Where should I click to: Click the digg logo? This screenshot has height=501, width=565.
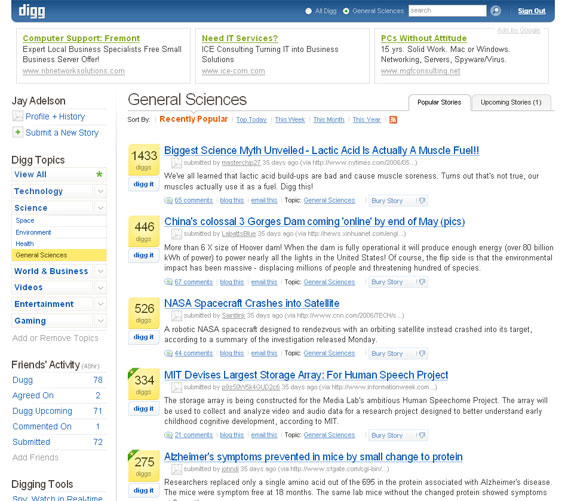[x=32, y=11]
